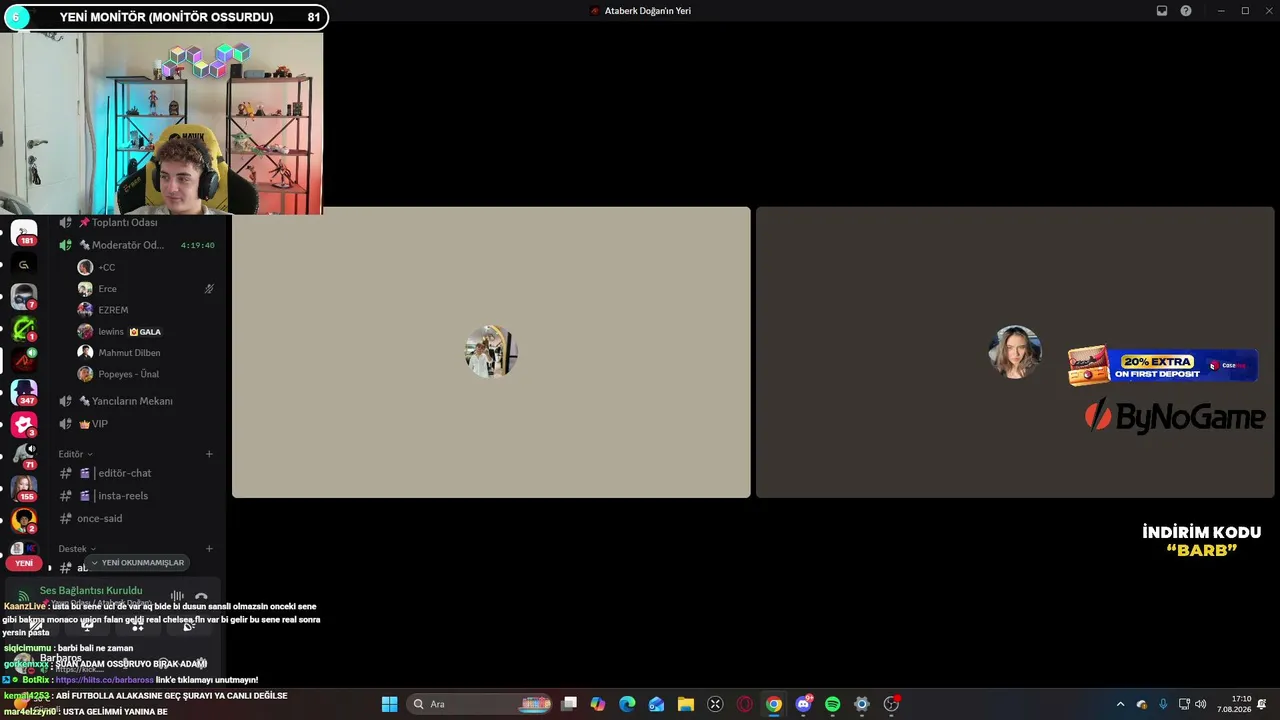The image size is (1280, 720).
Task: Toggle noise suppression in voice panel
Action: [x=177, y=597]
